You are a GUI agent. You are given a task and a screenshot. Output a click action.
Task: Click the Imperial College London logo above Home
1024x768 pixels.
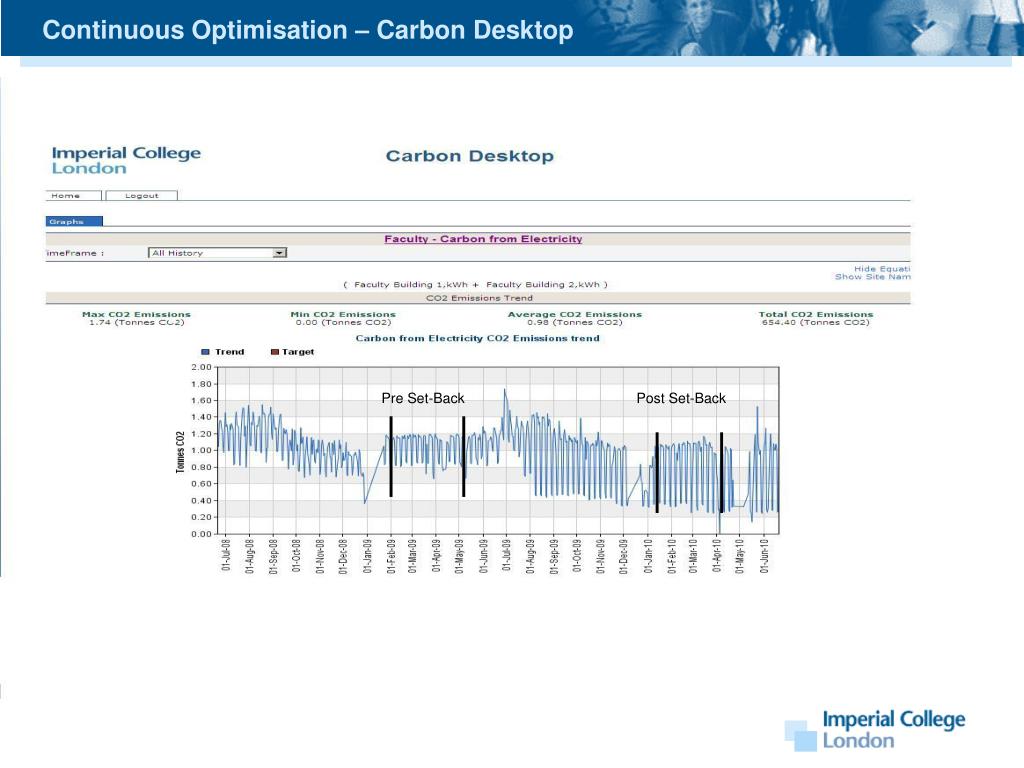click(x=126, y=161)
